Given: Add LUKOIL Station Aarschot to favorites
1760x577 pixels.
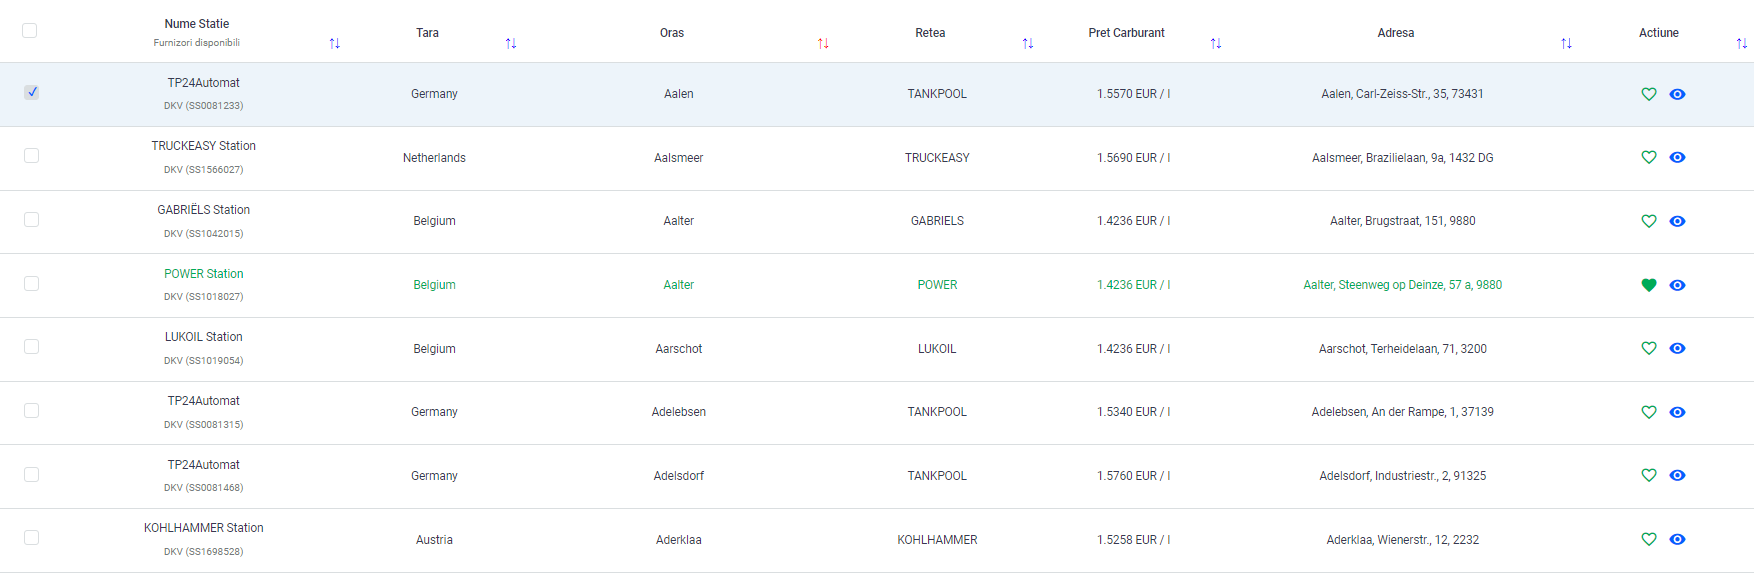Looking at the screenshot, I should (x=1649, y=348).
